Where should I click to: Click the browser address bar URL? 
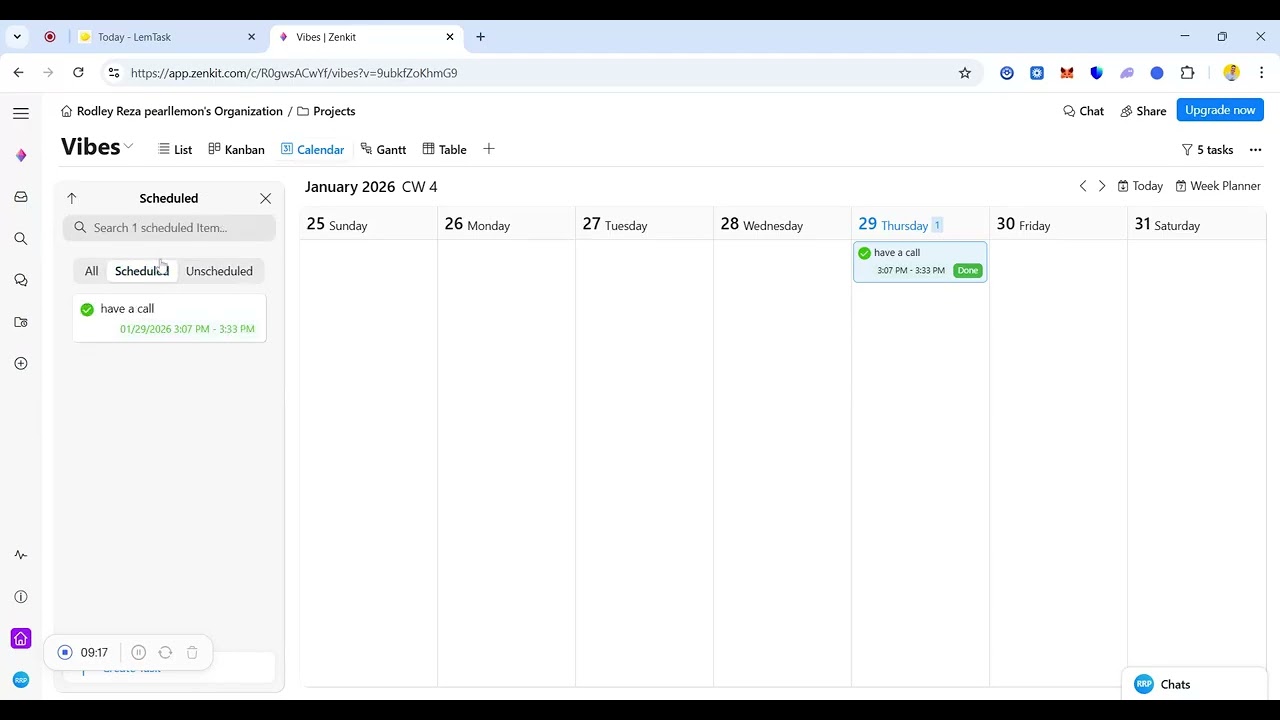(294, 73)
